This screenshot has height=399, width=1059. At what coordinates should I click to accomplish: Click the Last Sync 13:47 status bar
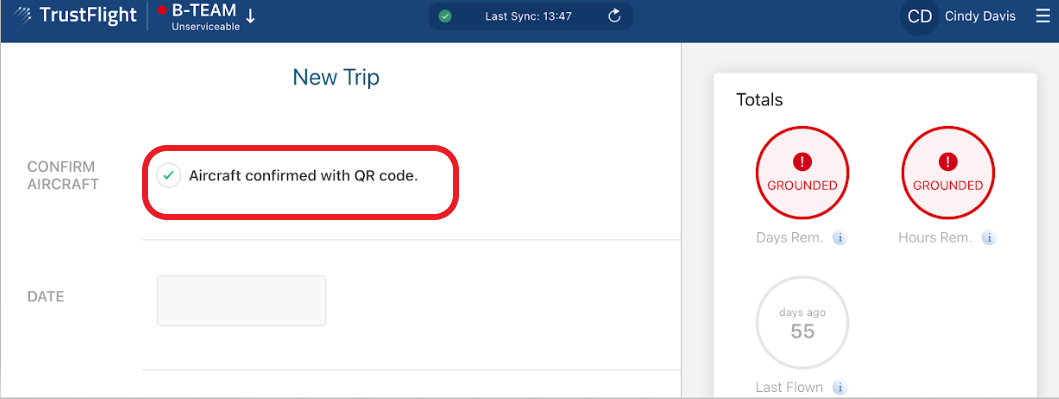tap(531, 16)
